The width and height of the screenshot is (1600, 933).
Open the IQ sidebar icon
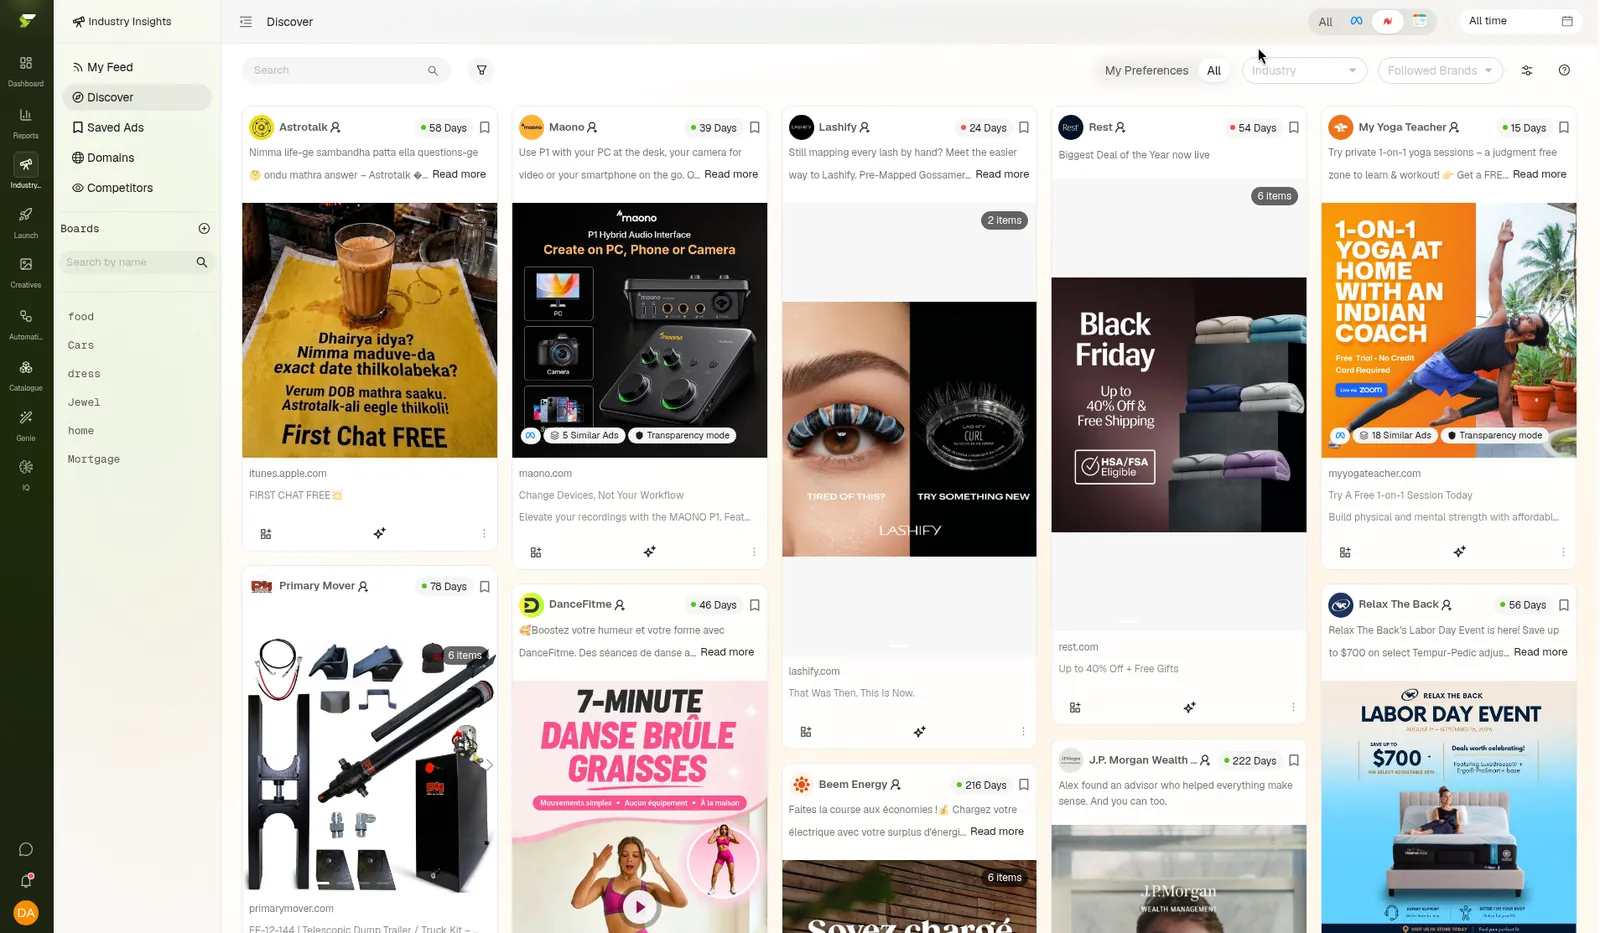[26, 474]
